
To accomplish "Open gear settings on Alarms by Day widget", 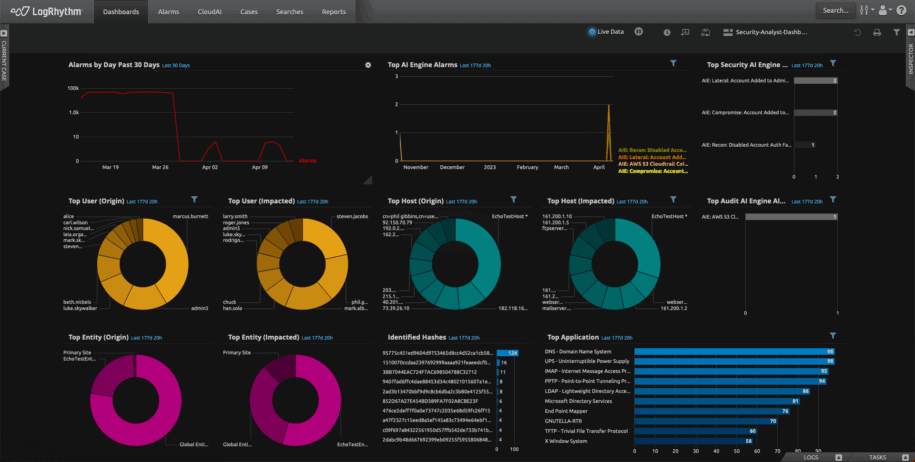I will point(368,65).
